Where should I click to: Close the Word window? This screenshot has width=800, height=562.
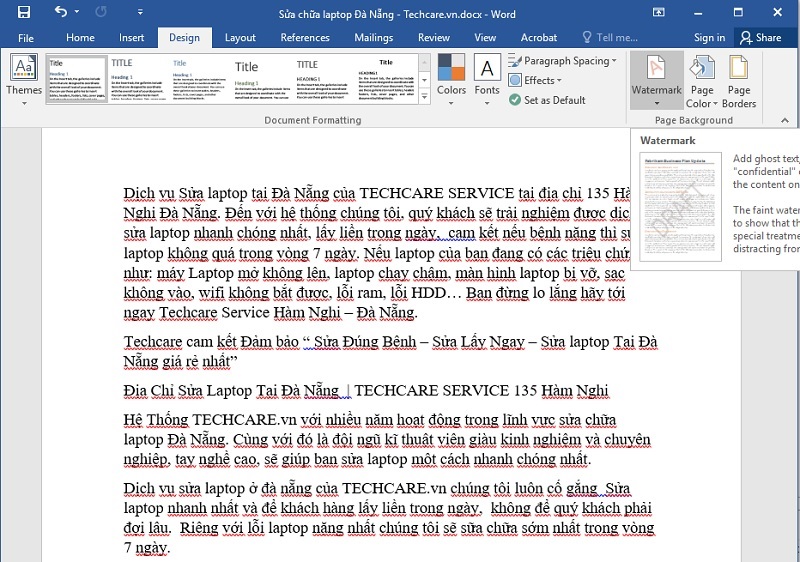click(x=778, y=12)
